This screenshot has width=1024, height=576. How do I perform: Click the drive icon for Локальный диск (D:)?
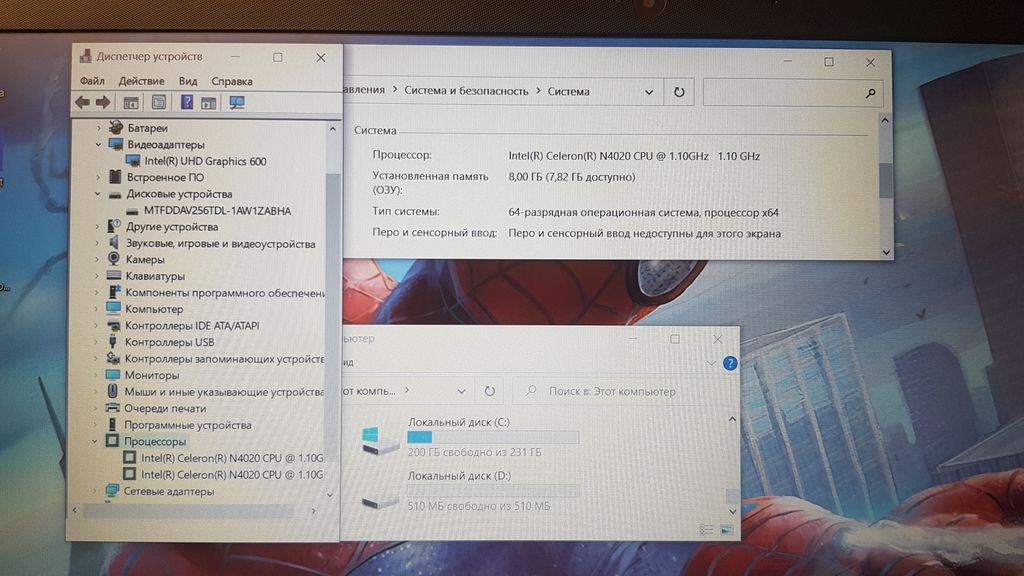[x=379, y=500]
